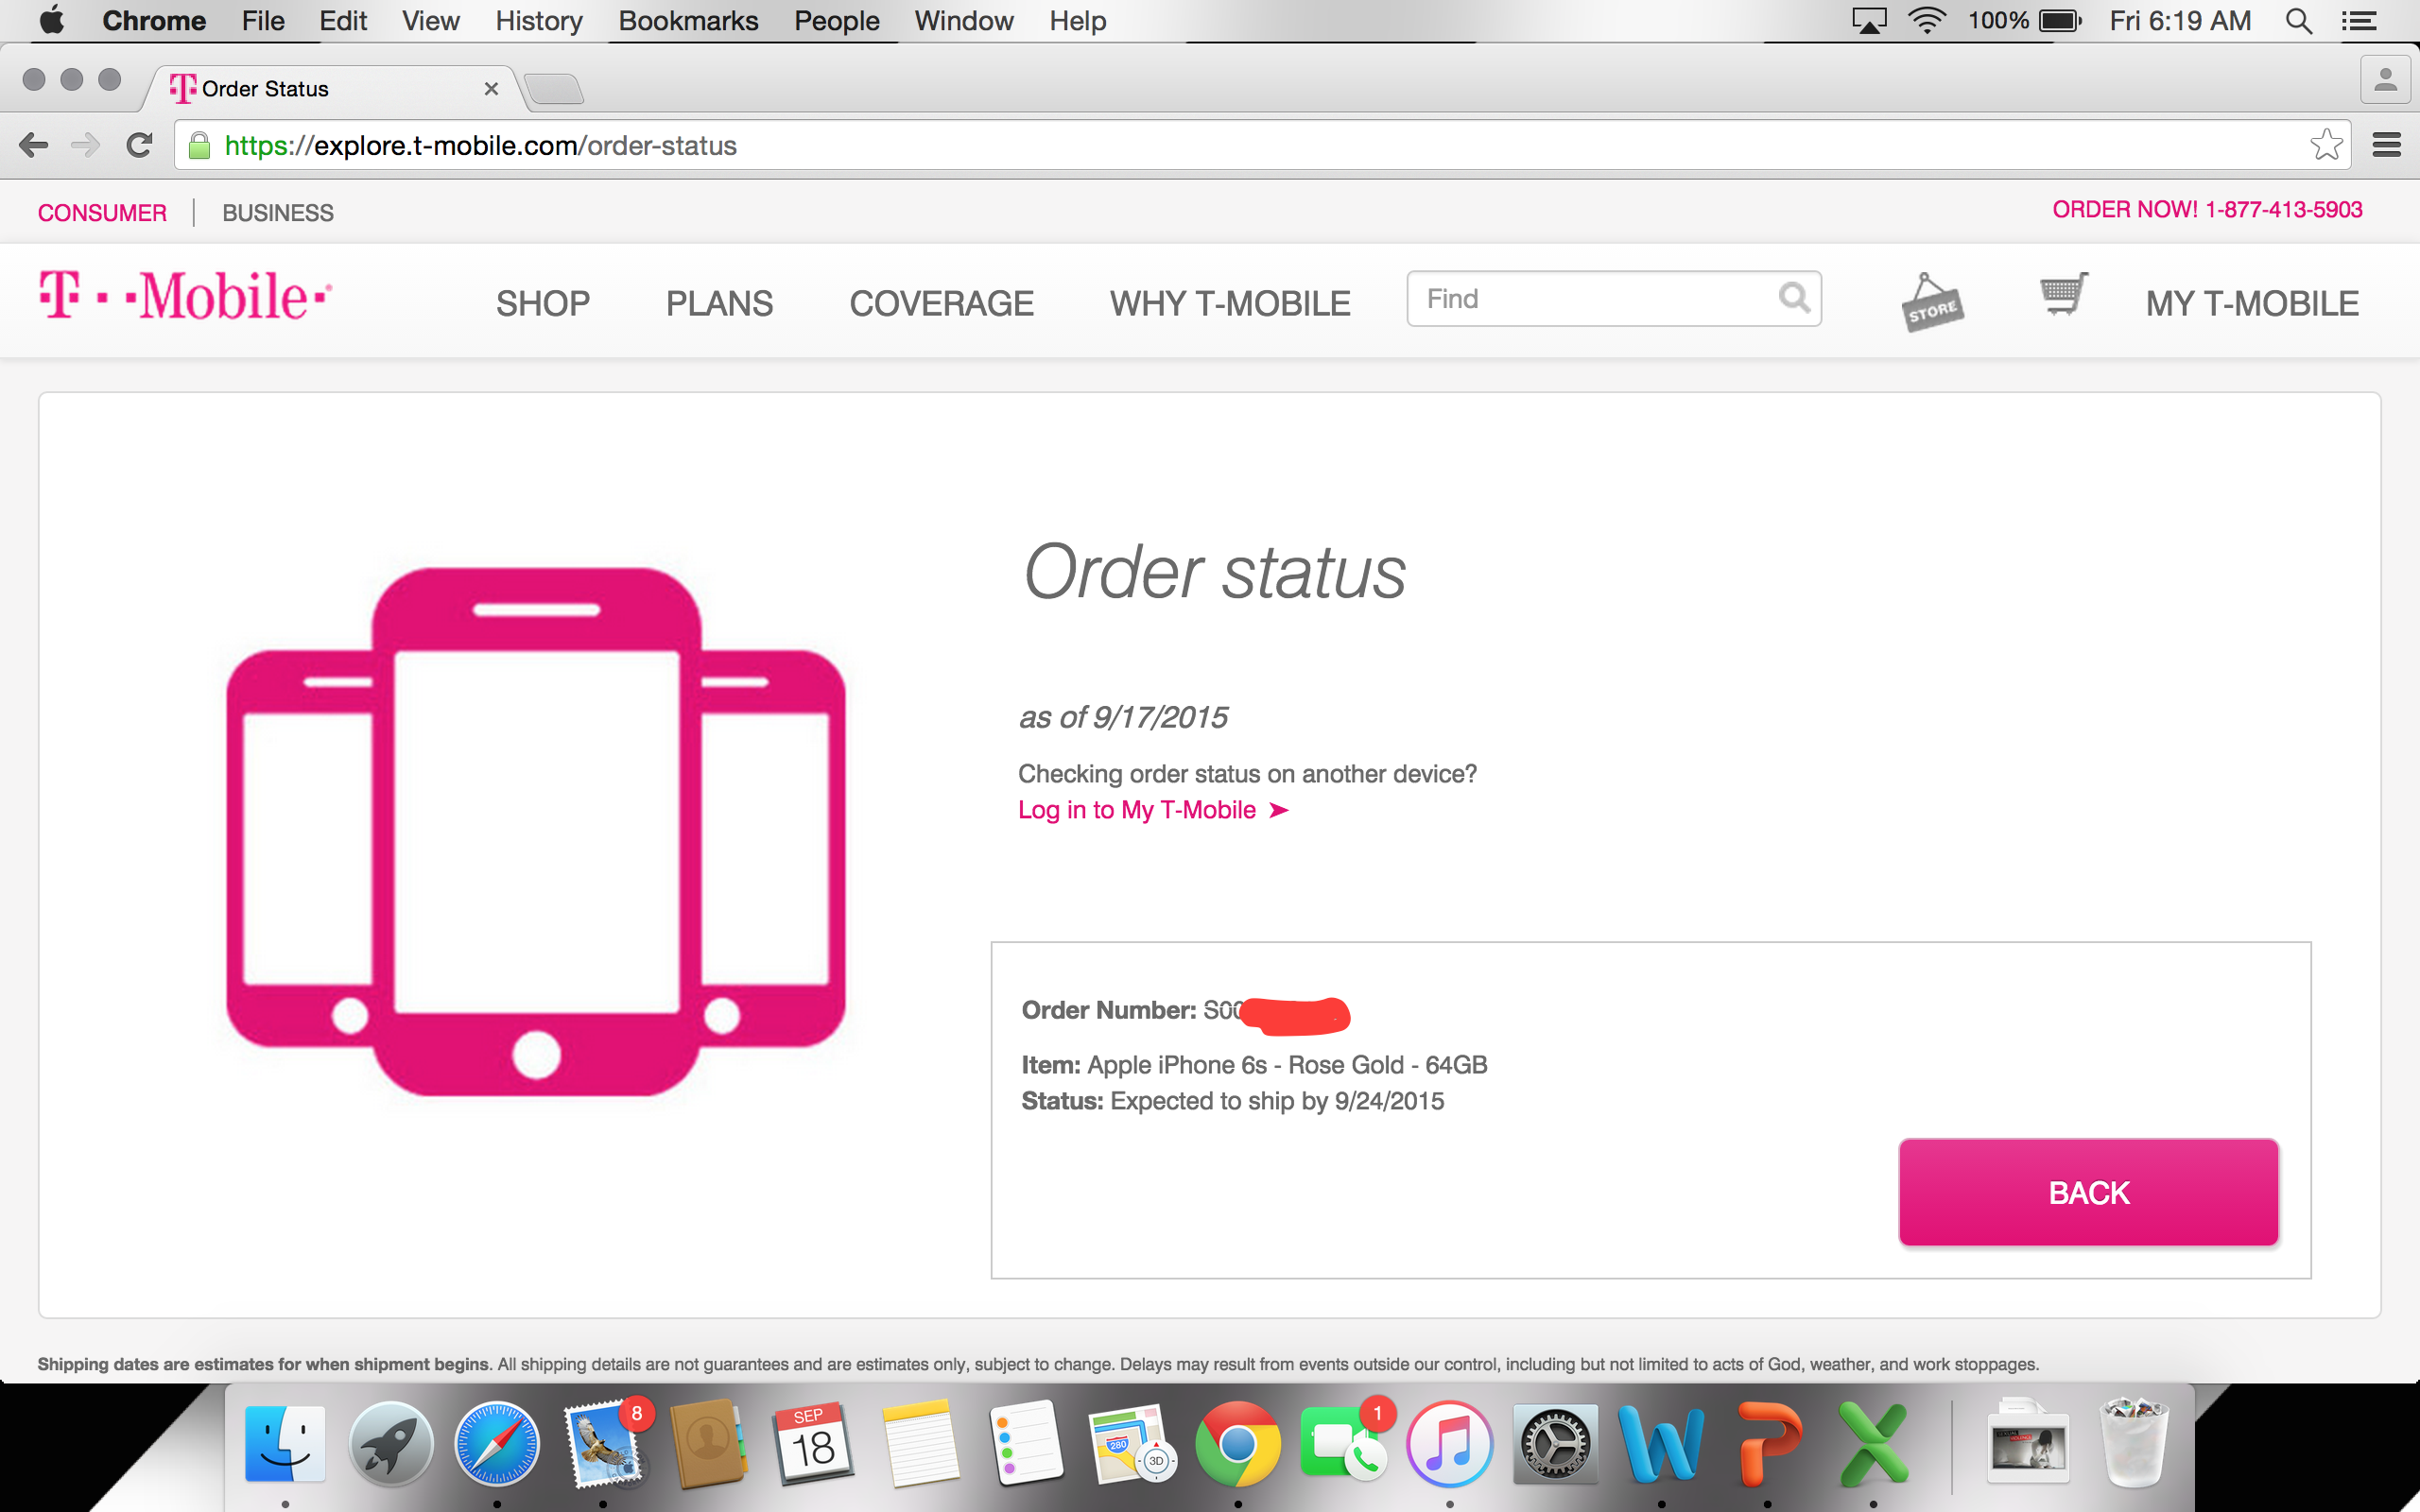The width and height of the screenshot is (2420, 1512).
Task: Bookmark this page with the star
Action: click(2326, 146)
